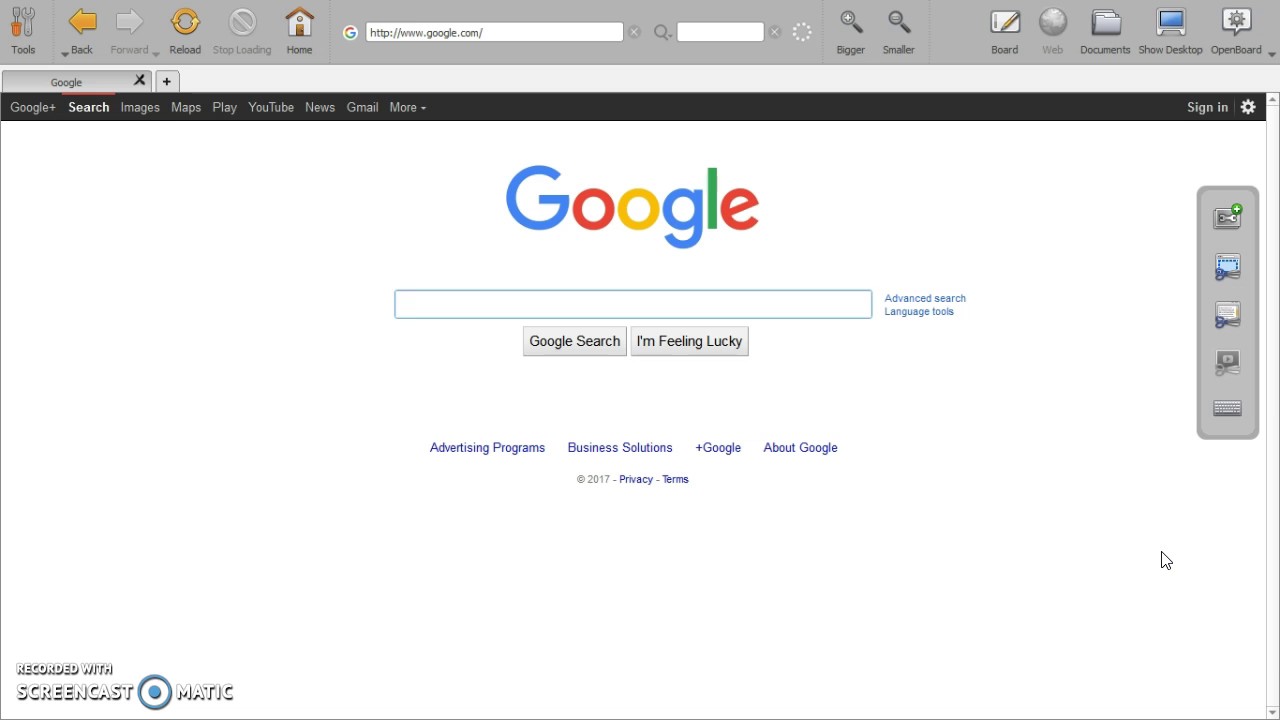Open Gmail in the Google bar
Viewport: 1280px width, 720px height.
362,107
